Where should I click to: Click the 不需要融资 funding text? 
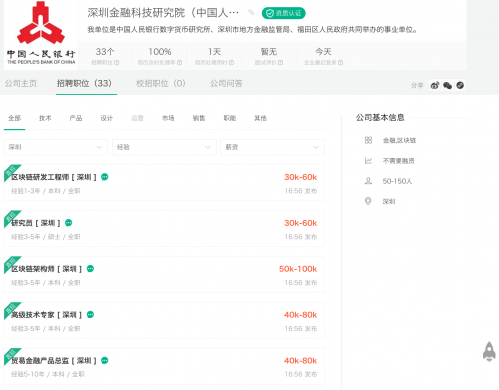(x=398, y=161)
